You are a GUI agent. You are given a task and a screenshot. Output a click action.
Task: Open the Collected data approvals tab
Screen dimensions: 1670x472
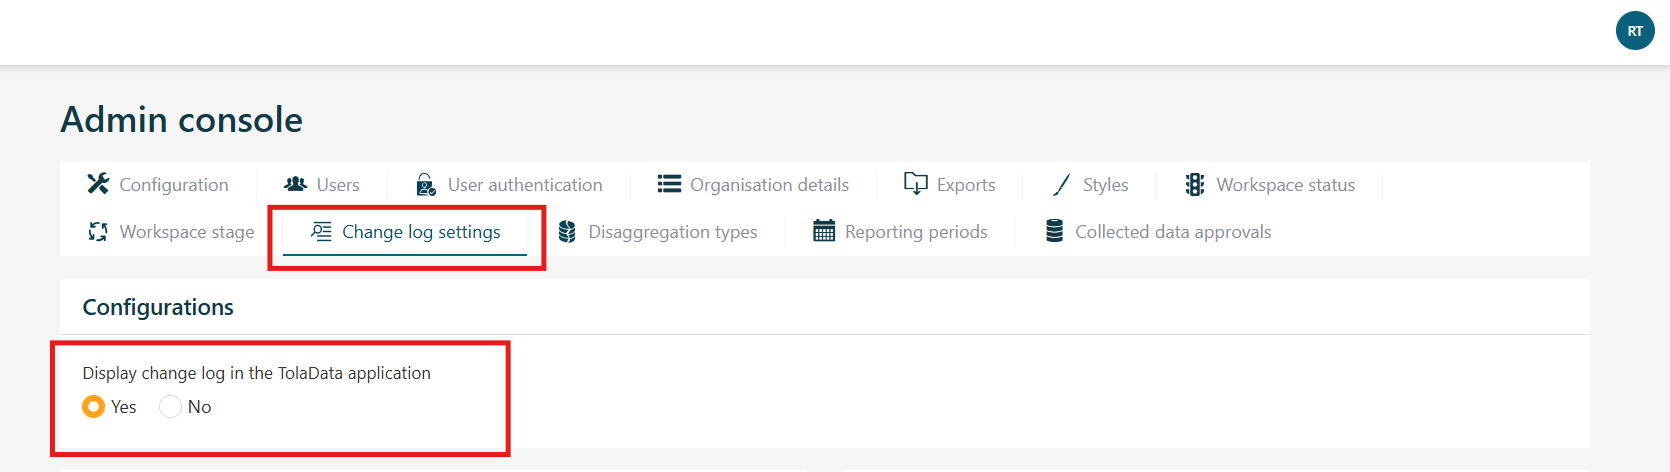pos(1172,232)
